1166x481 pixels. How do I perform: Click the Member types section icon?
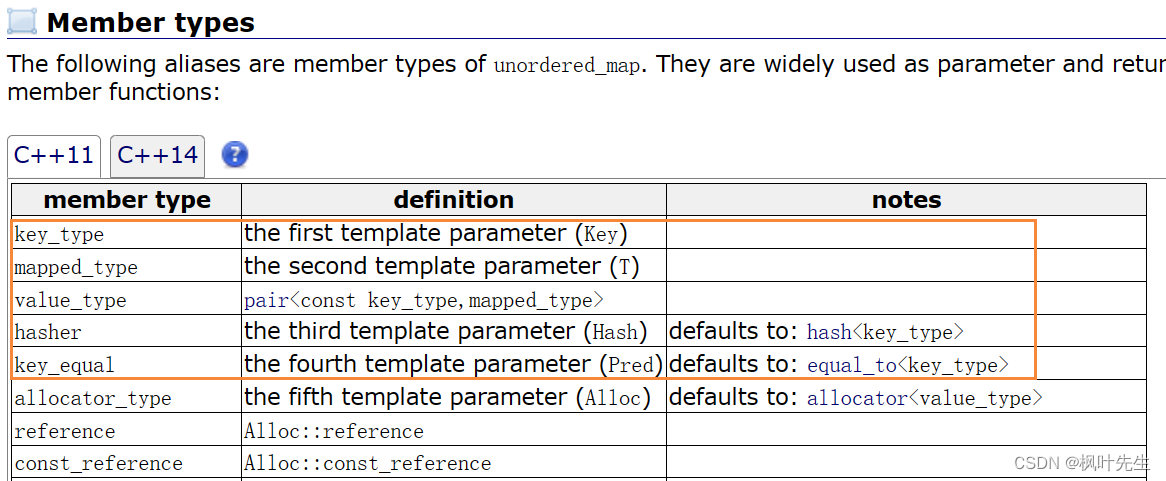pos(22,20)
